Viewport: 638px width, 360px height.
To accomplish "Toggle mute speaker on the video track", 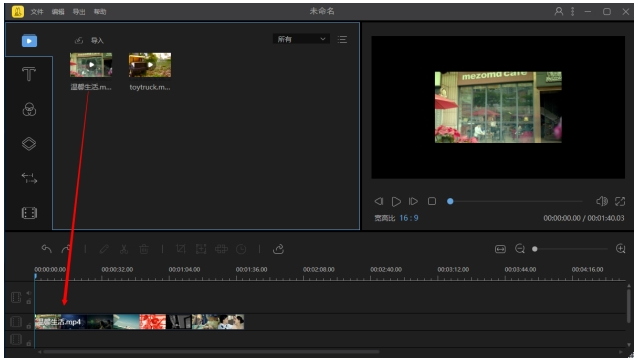I will click(28, 293).
